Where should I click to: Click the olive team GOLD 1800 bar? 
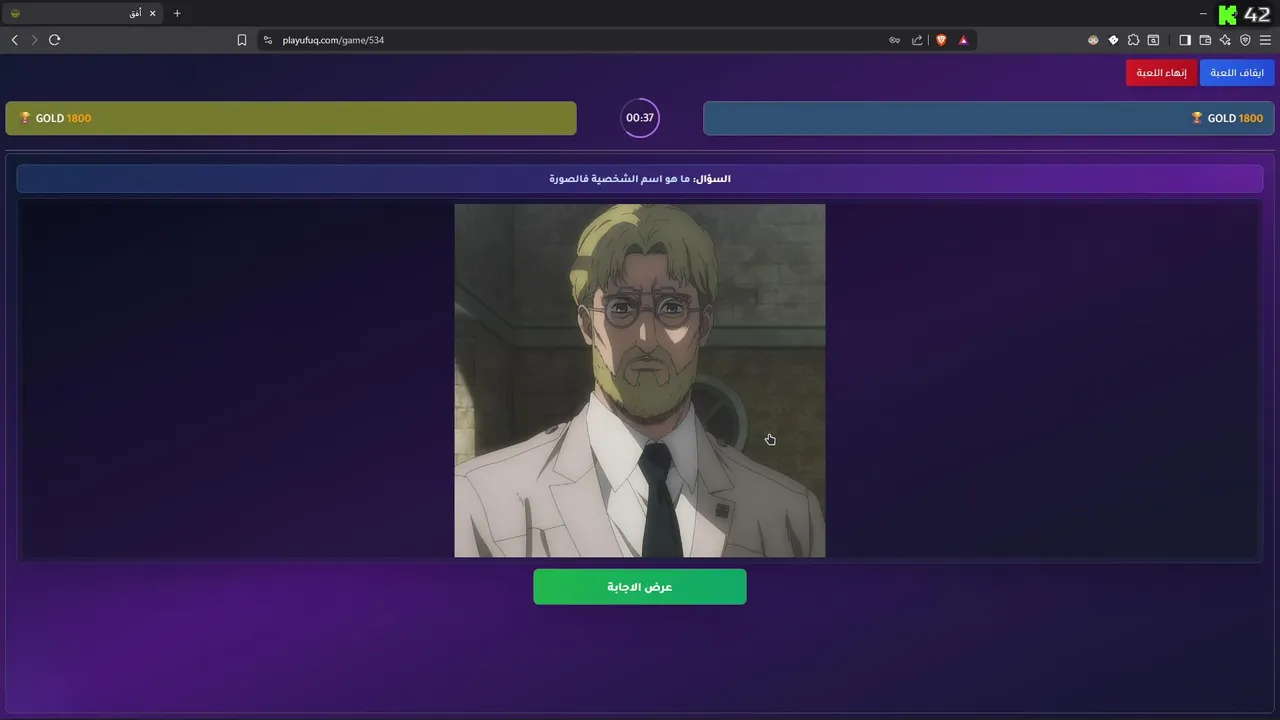coord(291,118)
